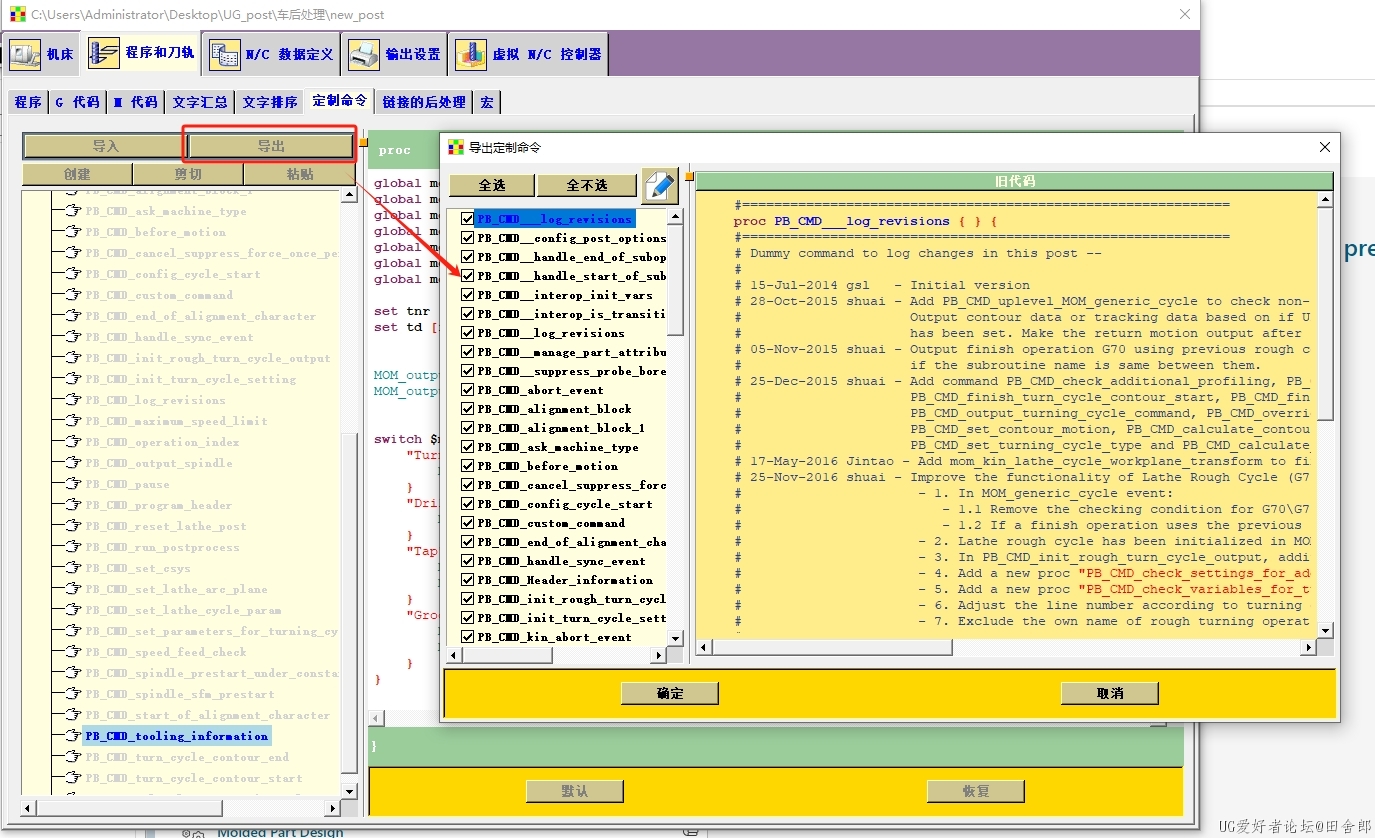1375x838 pixels.
Task: Uncheck PB_CMD_ask_machine_type checkbox
Action: pos(467,447)
